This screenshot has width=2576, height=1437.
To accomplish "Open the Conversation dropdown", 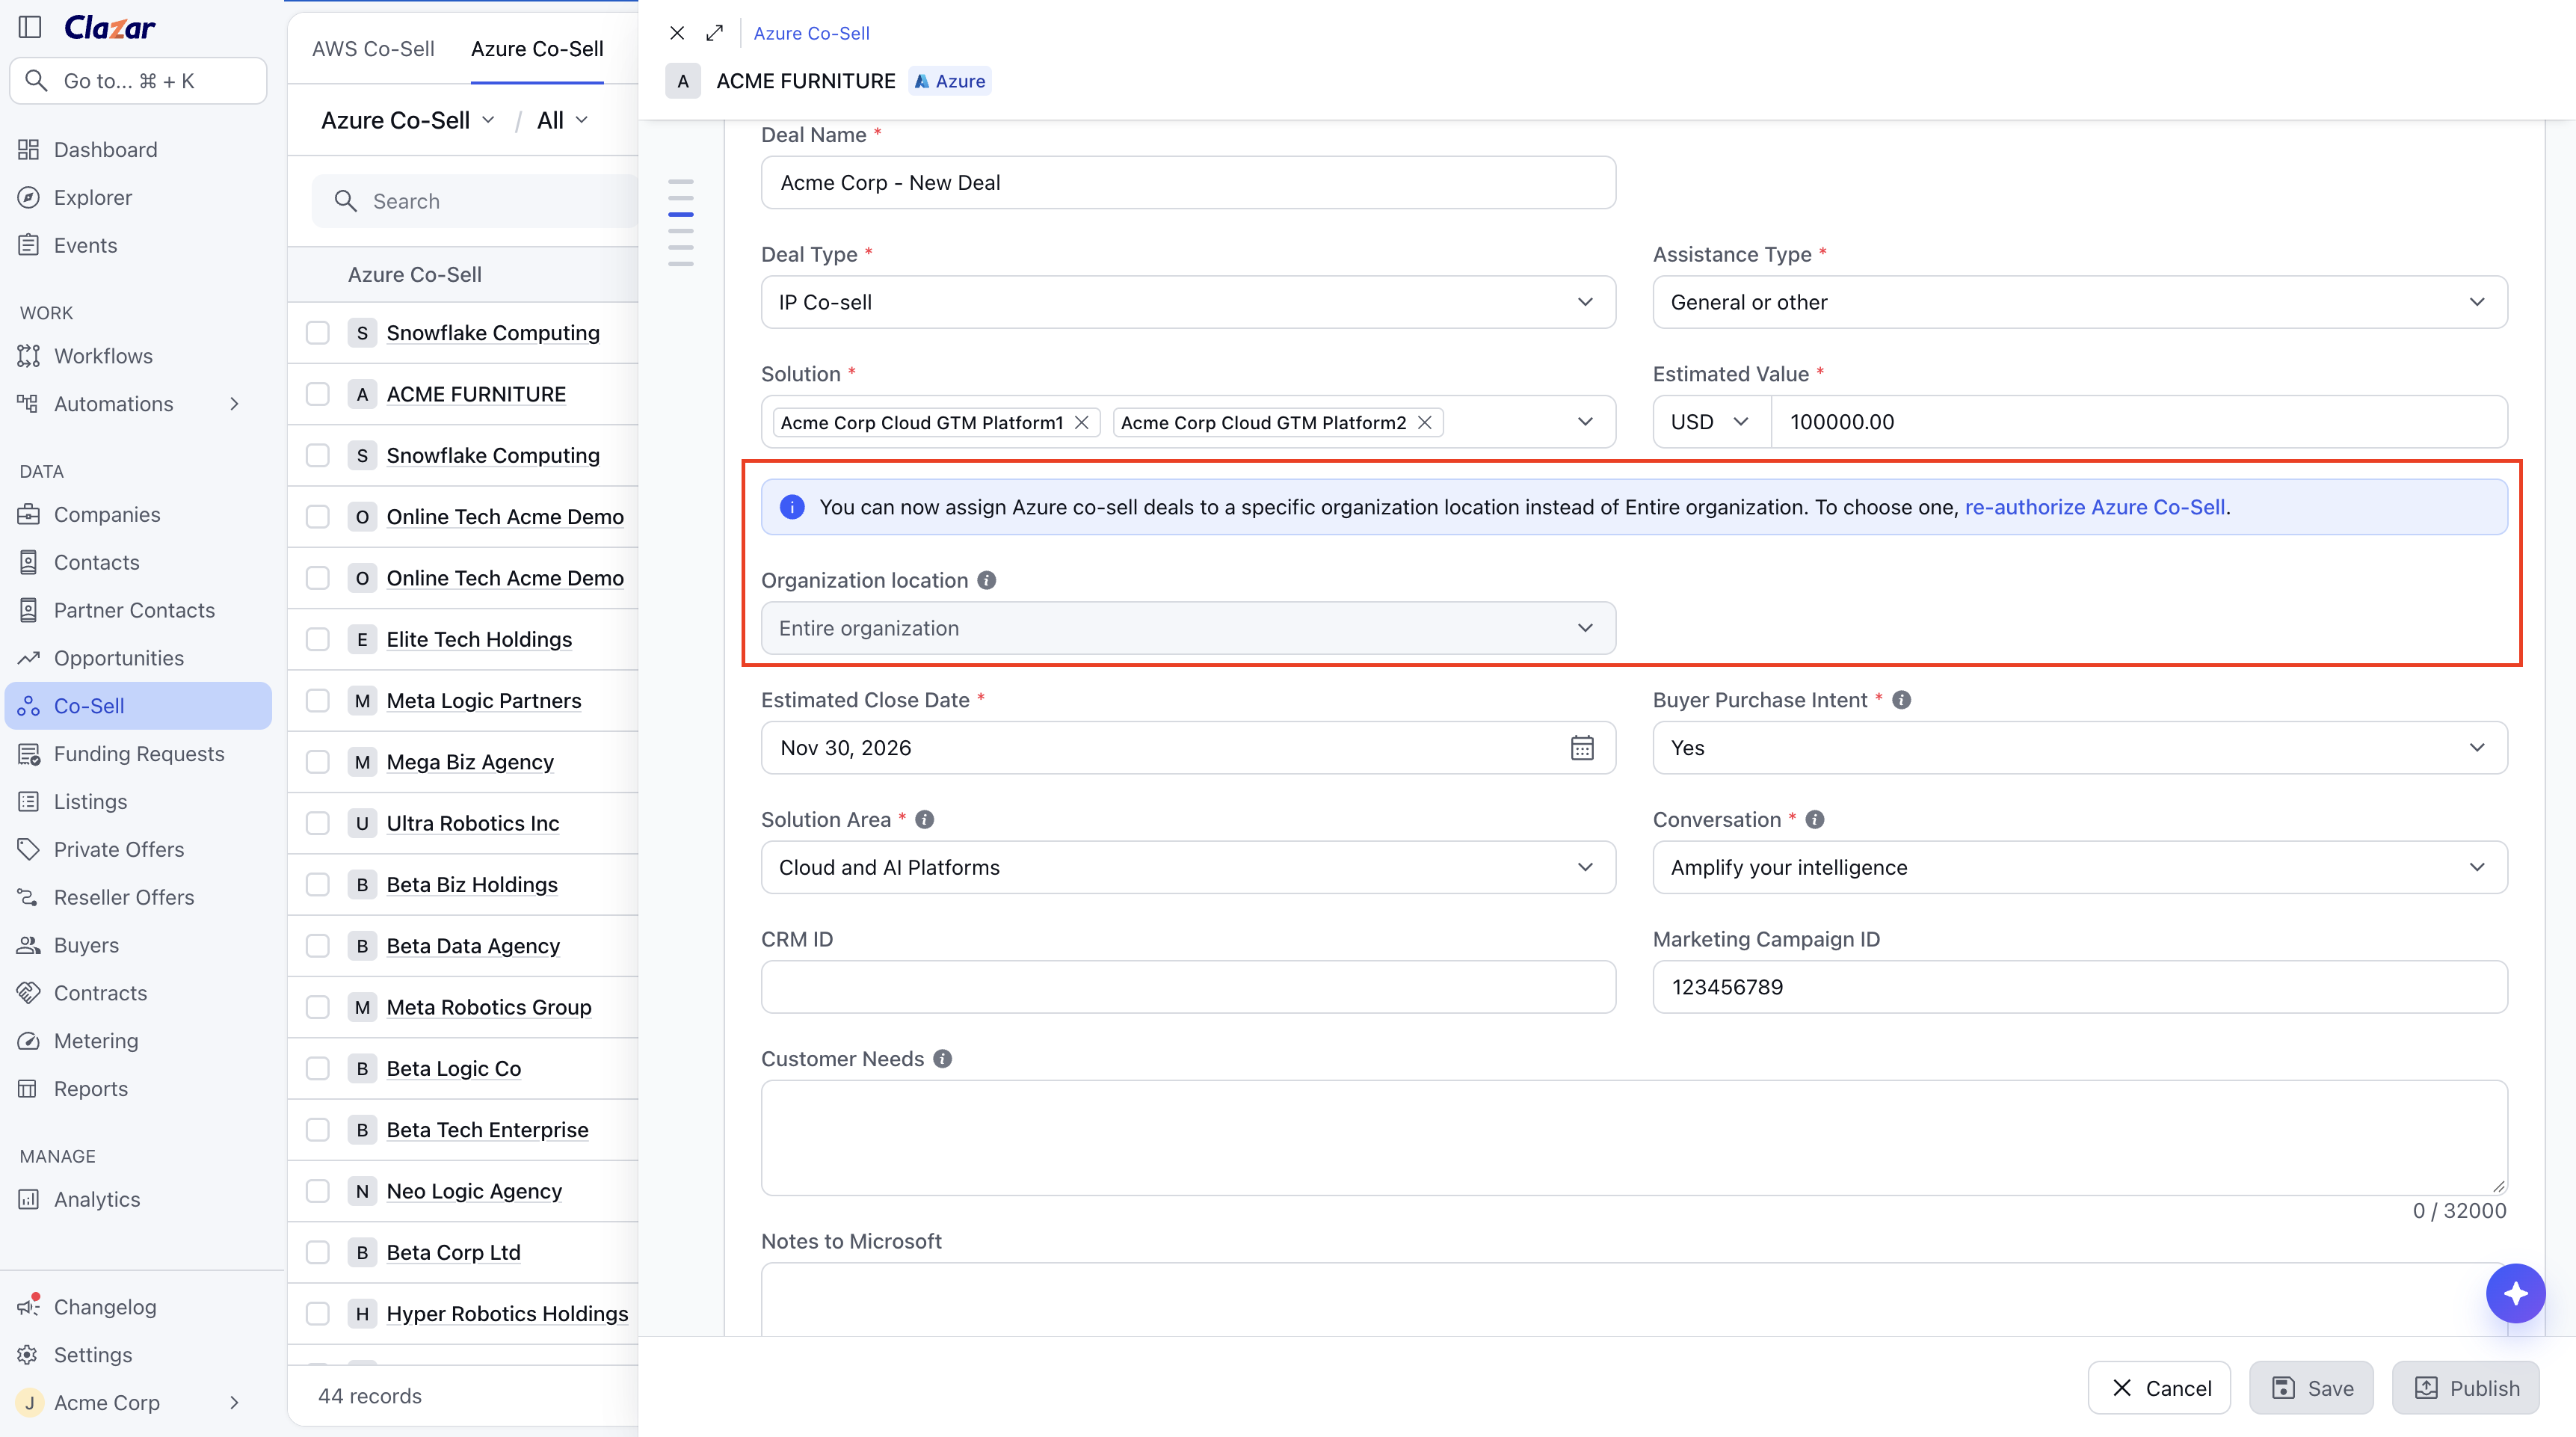I will 2079,867.
